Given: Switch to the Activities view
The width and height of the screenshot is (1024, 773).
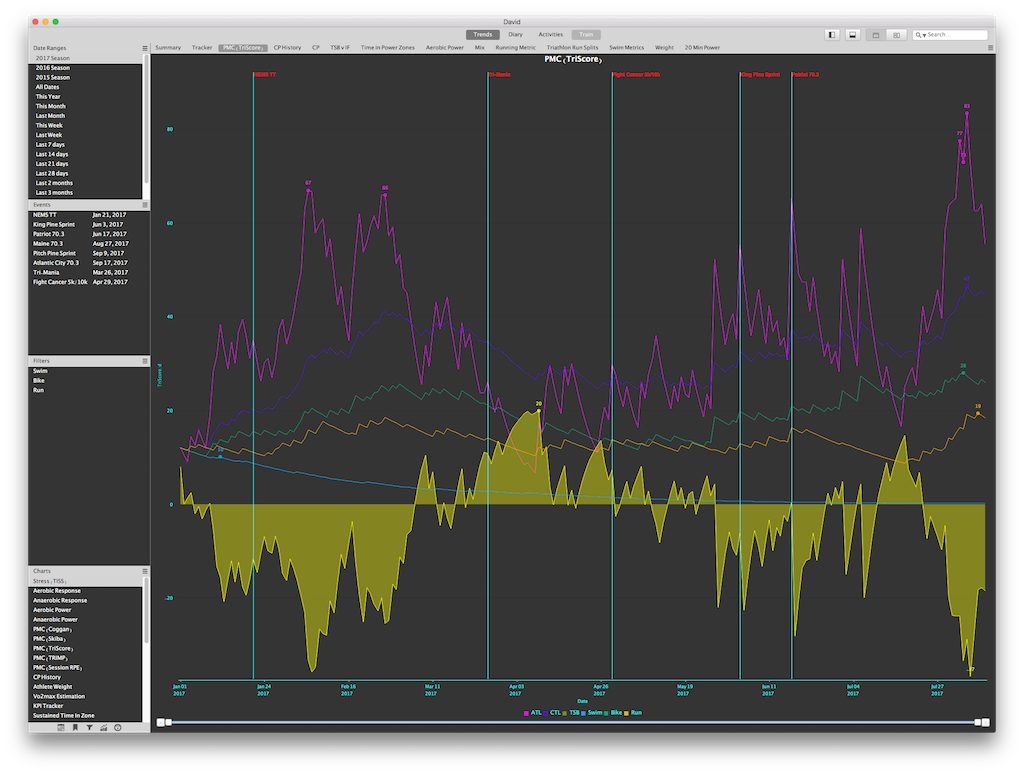Looking at the screenshot, I should (551, 35).
